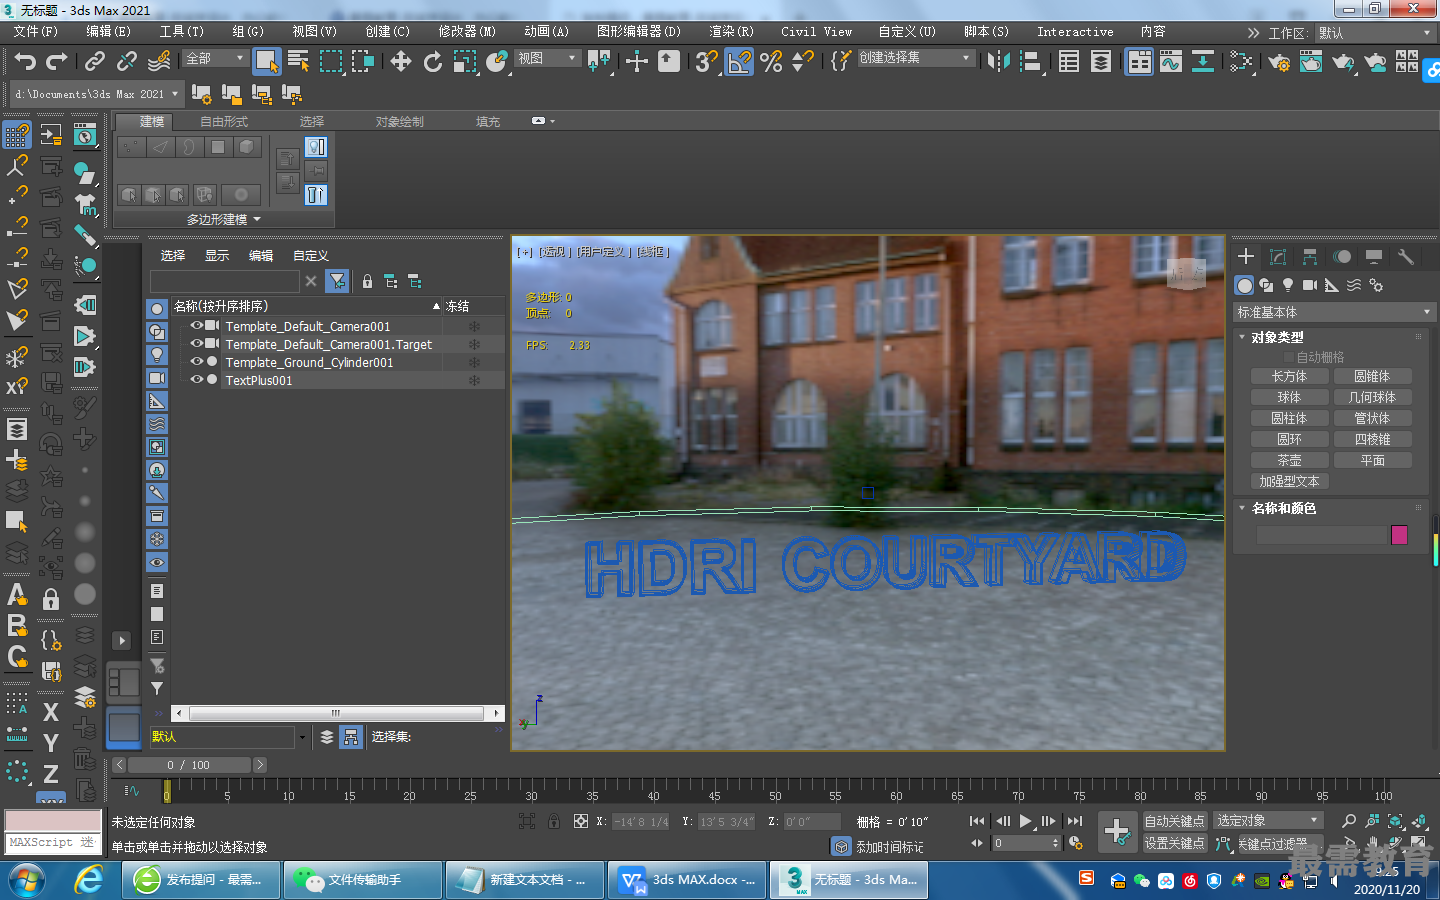Open the 工作区 默认 workspace dropdown
The width and height of the screenshot is (1440, 900).
(x=1375, y=33)
